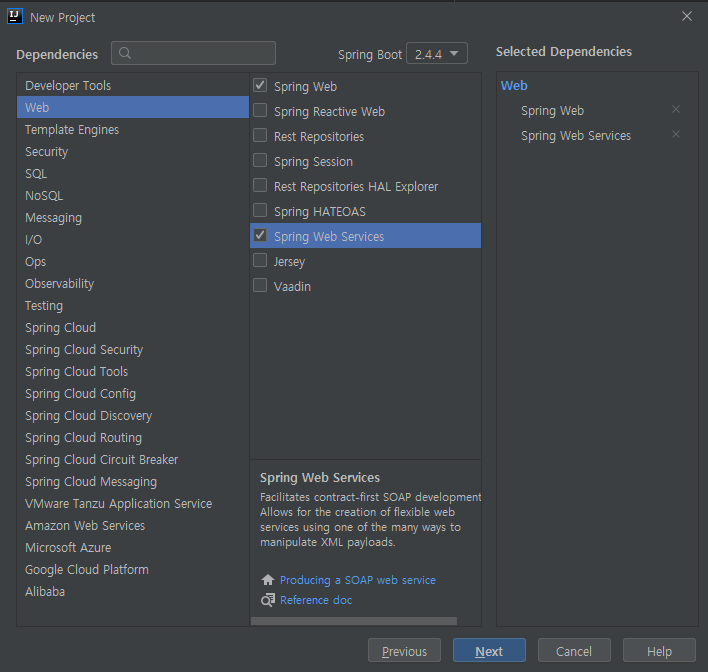
Task: Remove Spring Web Services from selected dependencies
Action: [675, 134]
